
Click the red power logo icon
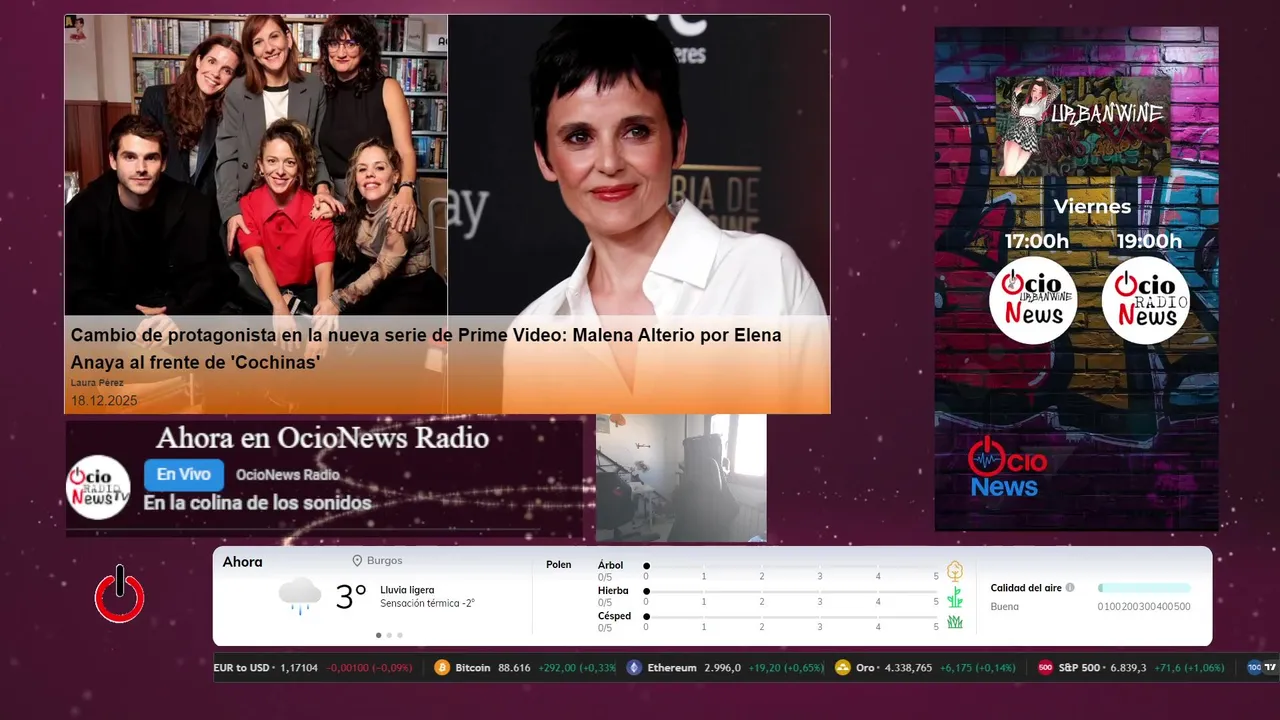tap(120, 594)
